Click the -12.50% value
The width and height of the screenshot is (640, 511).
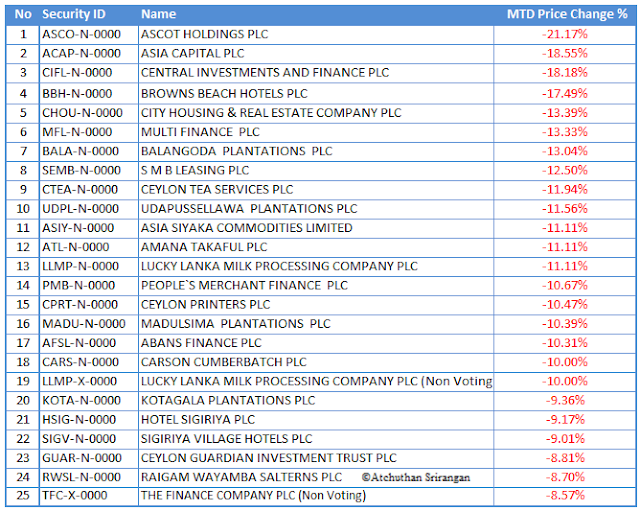tap(565, 170)
